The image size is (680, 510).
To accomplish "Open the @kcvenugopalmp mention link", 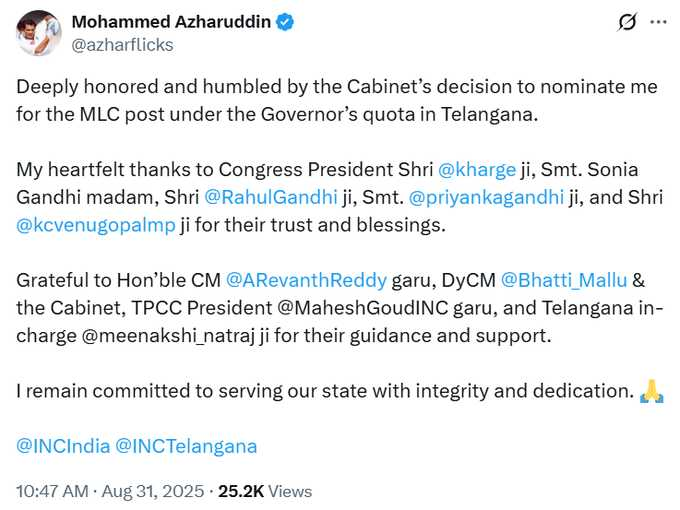I will coord(94,225).
